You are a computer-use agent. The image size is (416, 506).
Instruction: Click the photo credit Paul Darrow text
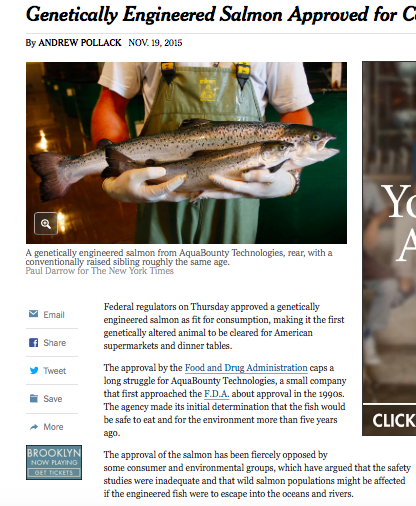click(100, 271)
